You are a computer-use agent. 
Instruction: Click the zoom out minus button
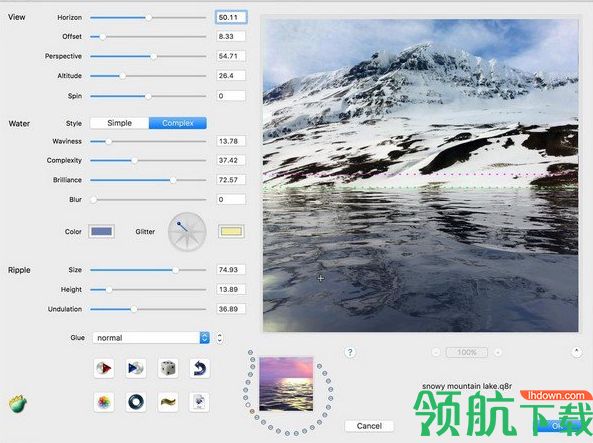click(436, 352)
